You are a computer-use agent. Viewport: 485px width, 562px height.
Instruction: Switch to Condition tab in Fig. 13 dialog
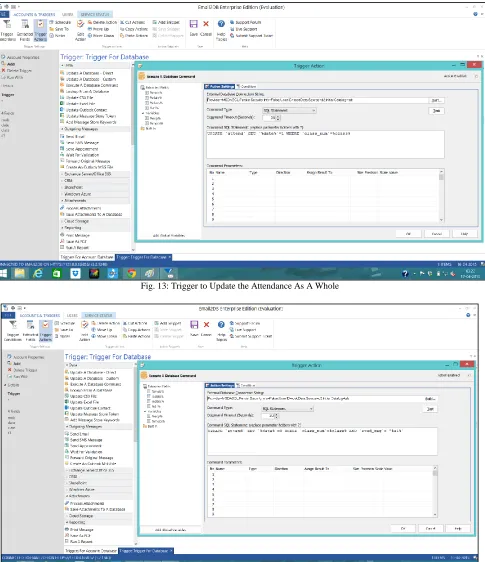(x=247, y=86)
